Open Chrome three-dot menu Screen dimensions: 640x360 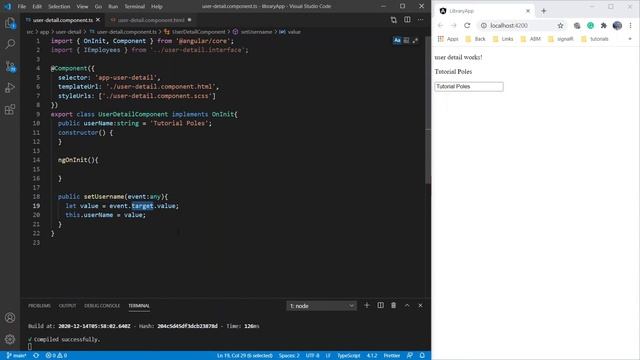[x=631, y=26]
